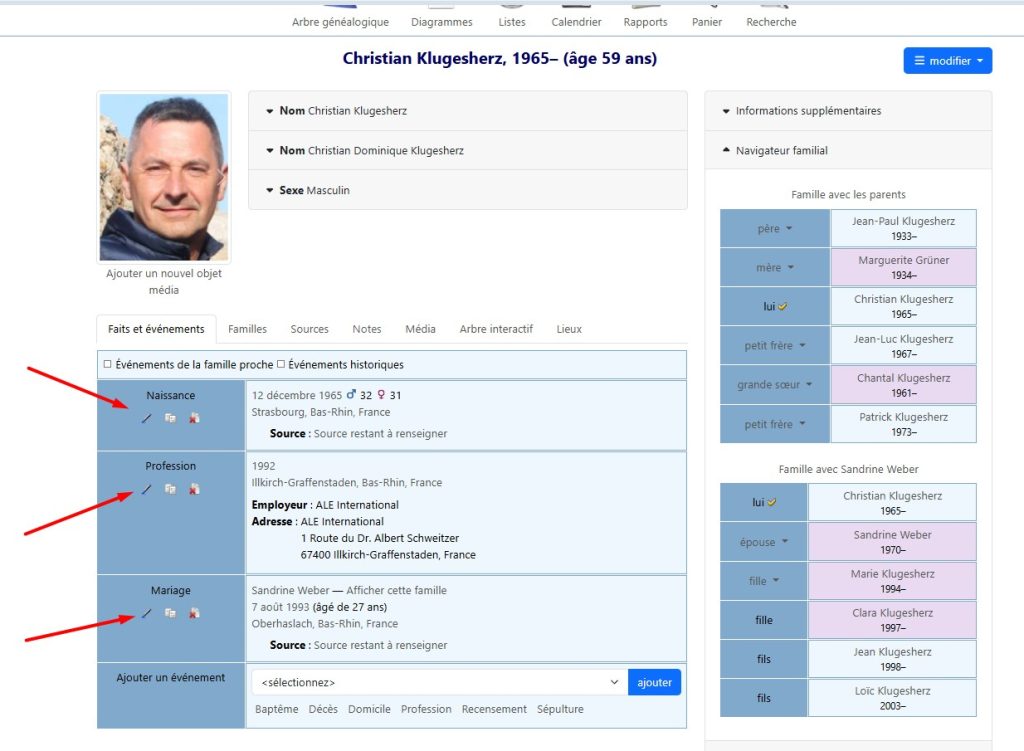
Task: Click the blue ajouter button
Action: coord(654,682)
